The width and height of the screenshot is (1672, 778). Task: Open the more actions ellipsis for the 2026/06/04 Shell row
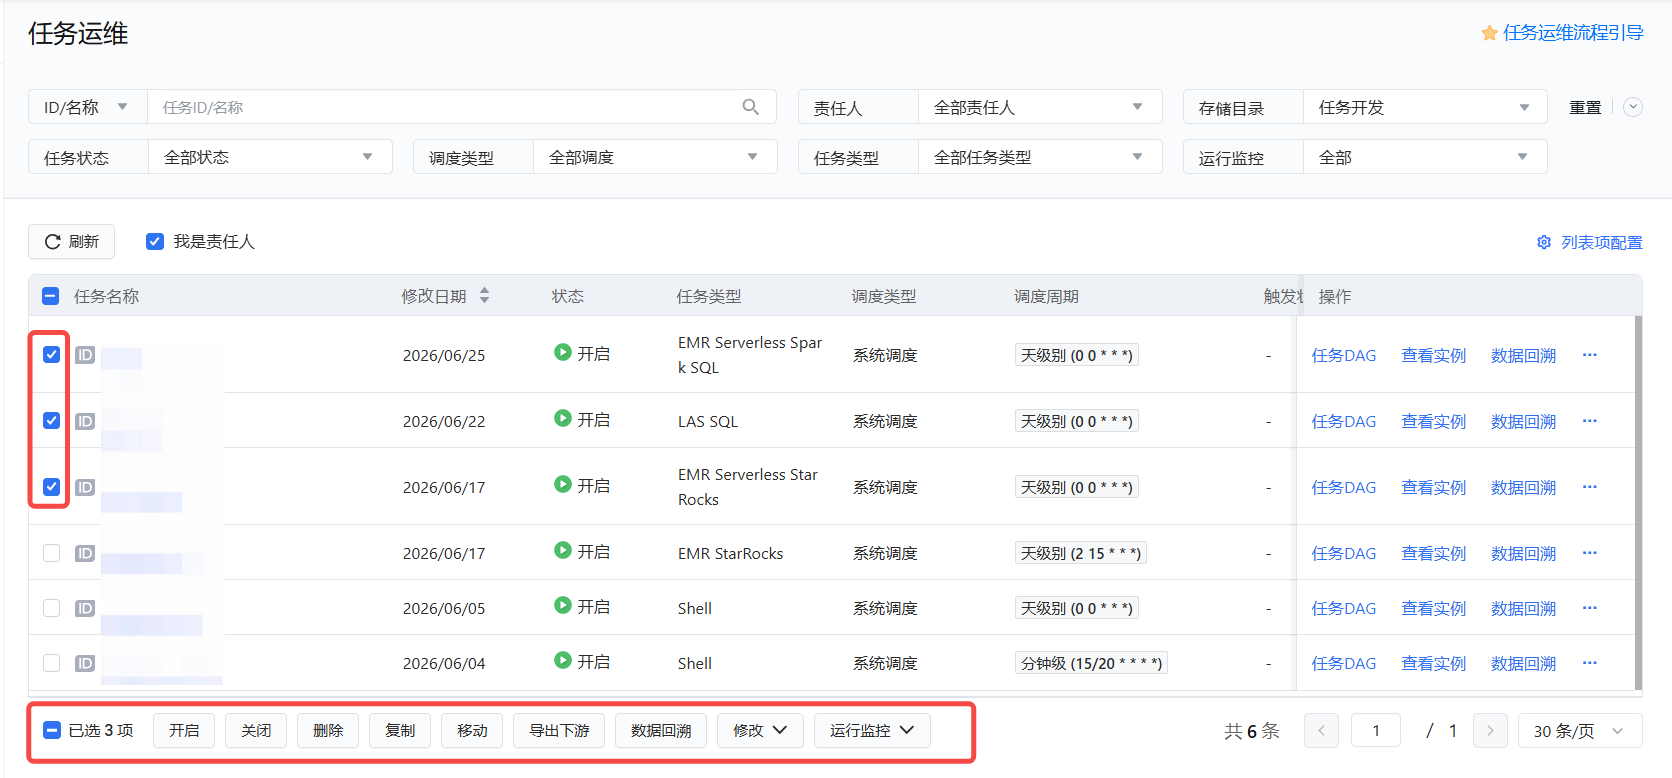tap(1590, 663)
